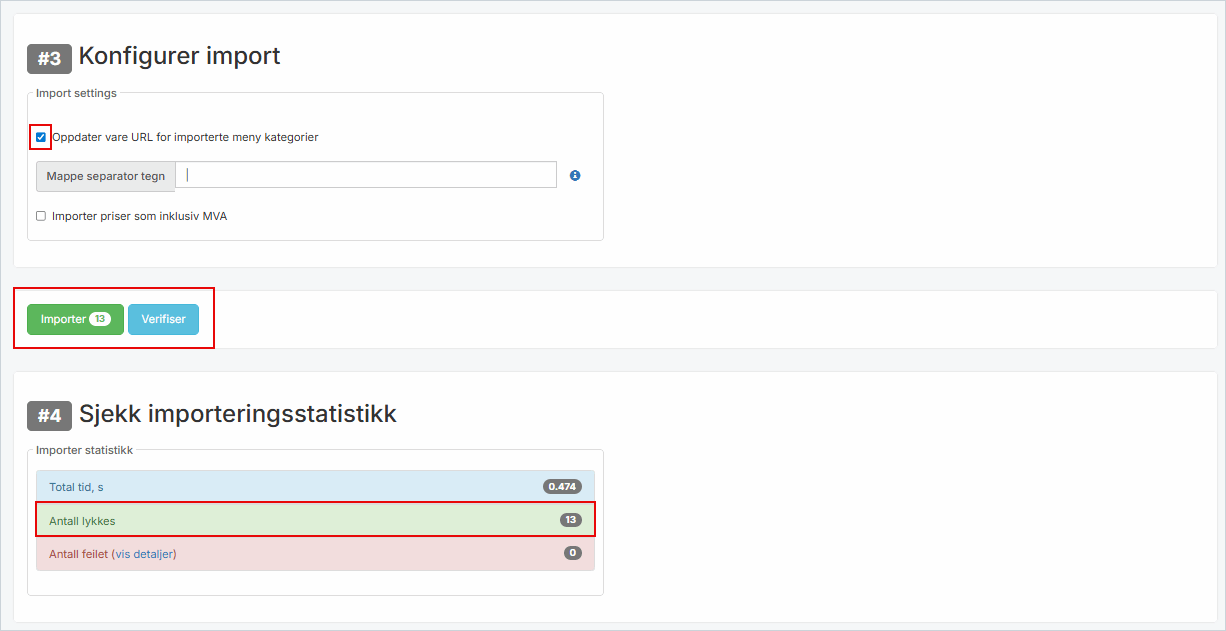1226x631 pixels.
Task: Enable Importer priser som inklusiv MVA checkbox
Action: coord(41,216)
